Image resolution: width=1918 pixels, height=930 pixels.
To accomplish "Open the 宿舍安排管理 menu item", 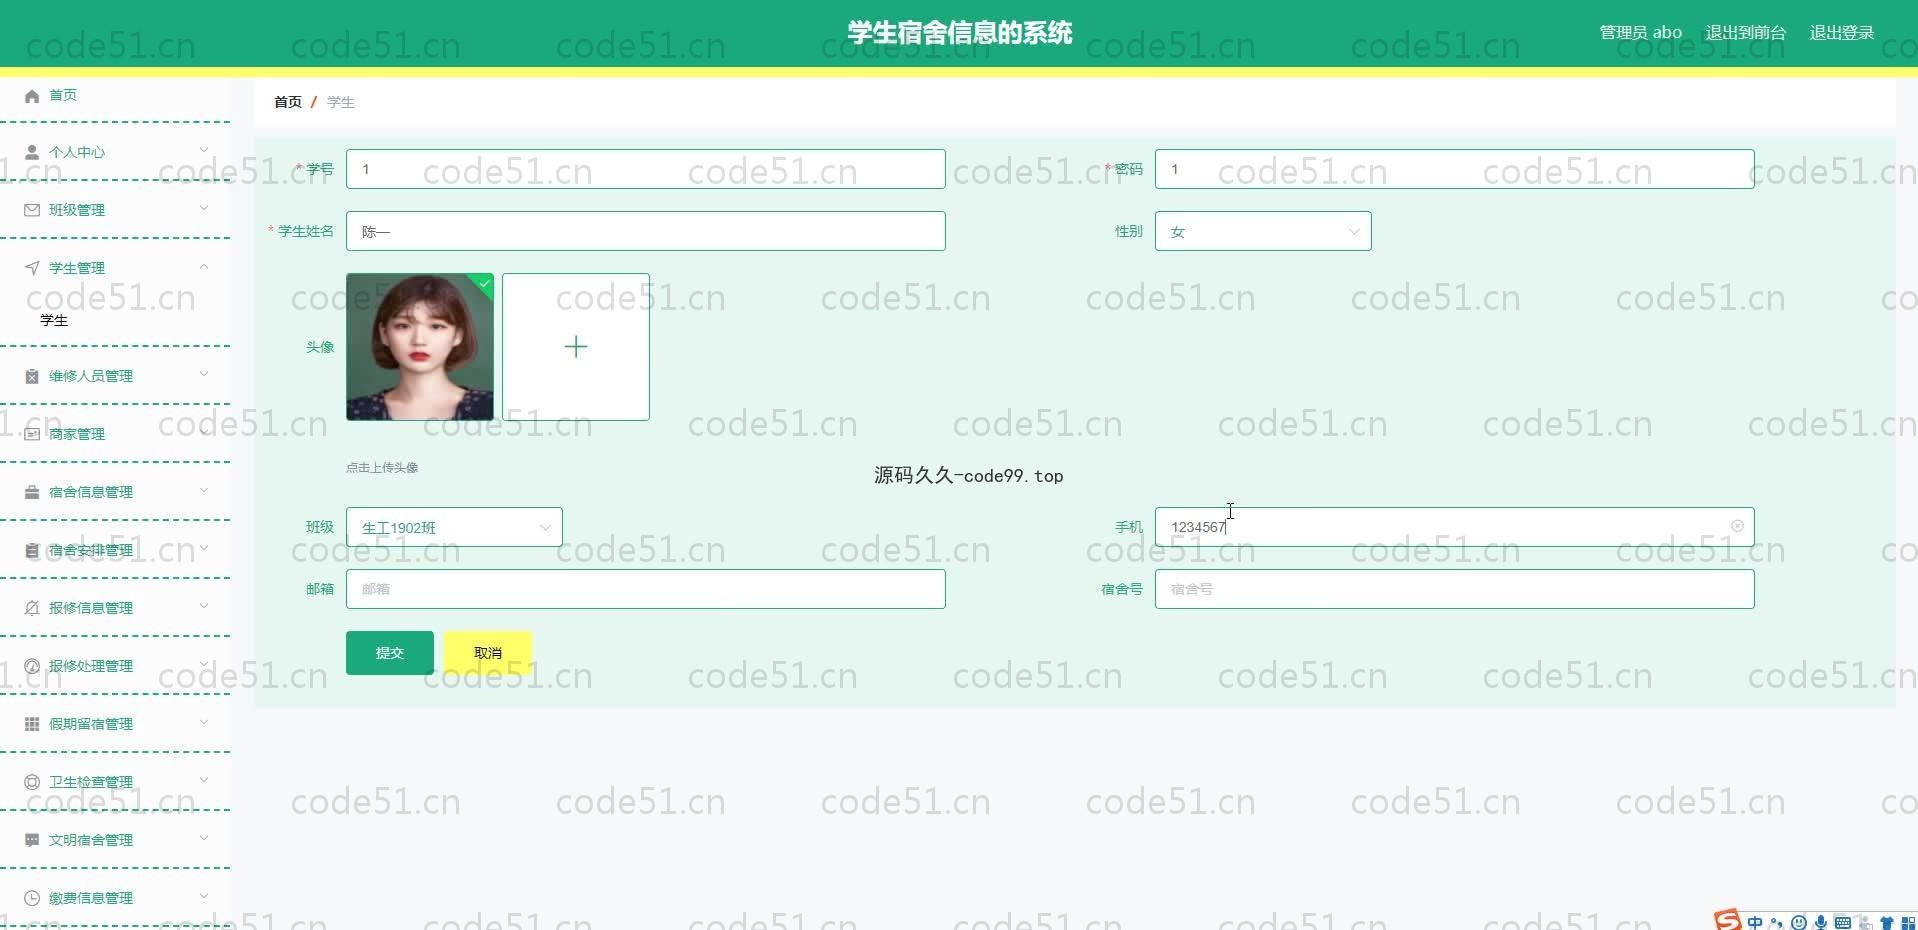I will (115, 550).
